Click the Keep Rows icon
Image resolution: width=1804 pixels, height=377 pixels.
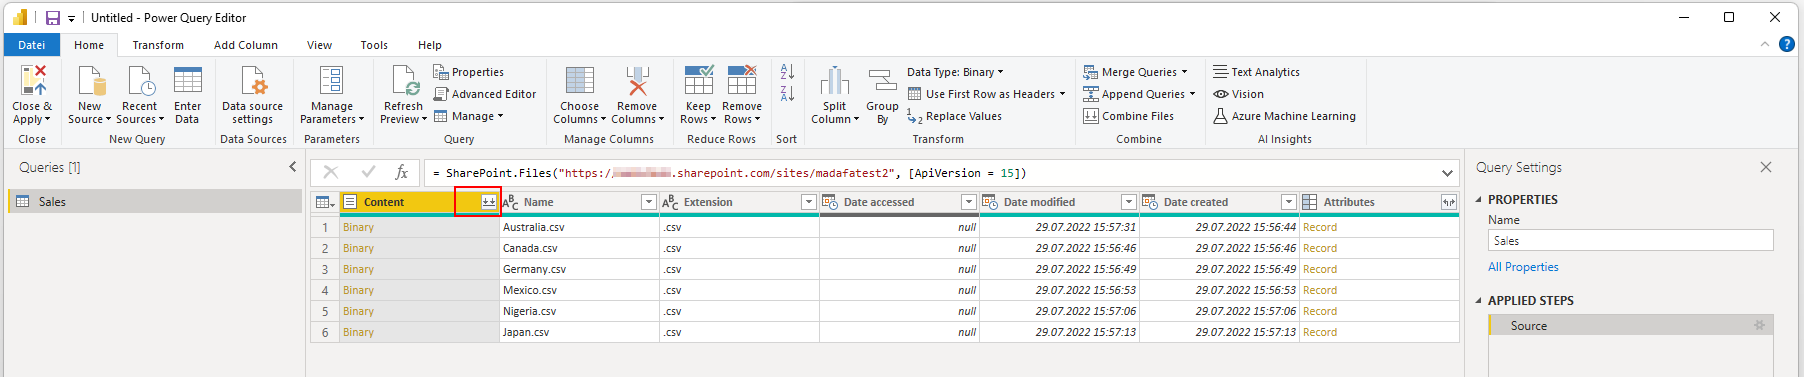click(699, 80)
